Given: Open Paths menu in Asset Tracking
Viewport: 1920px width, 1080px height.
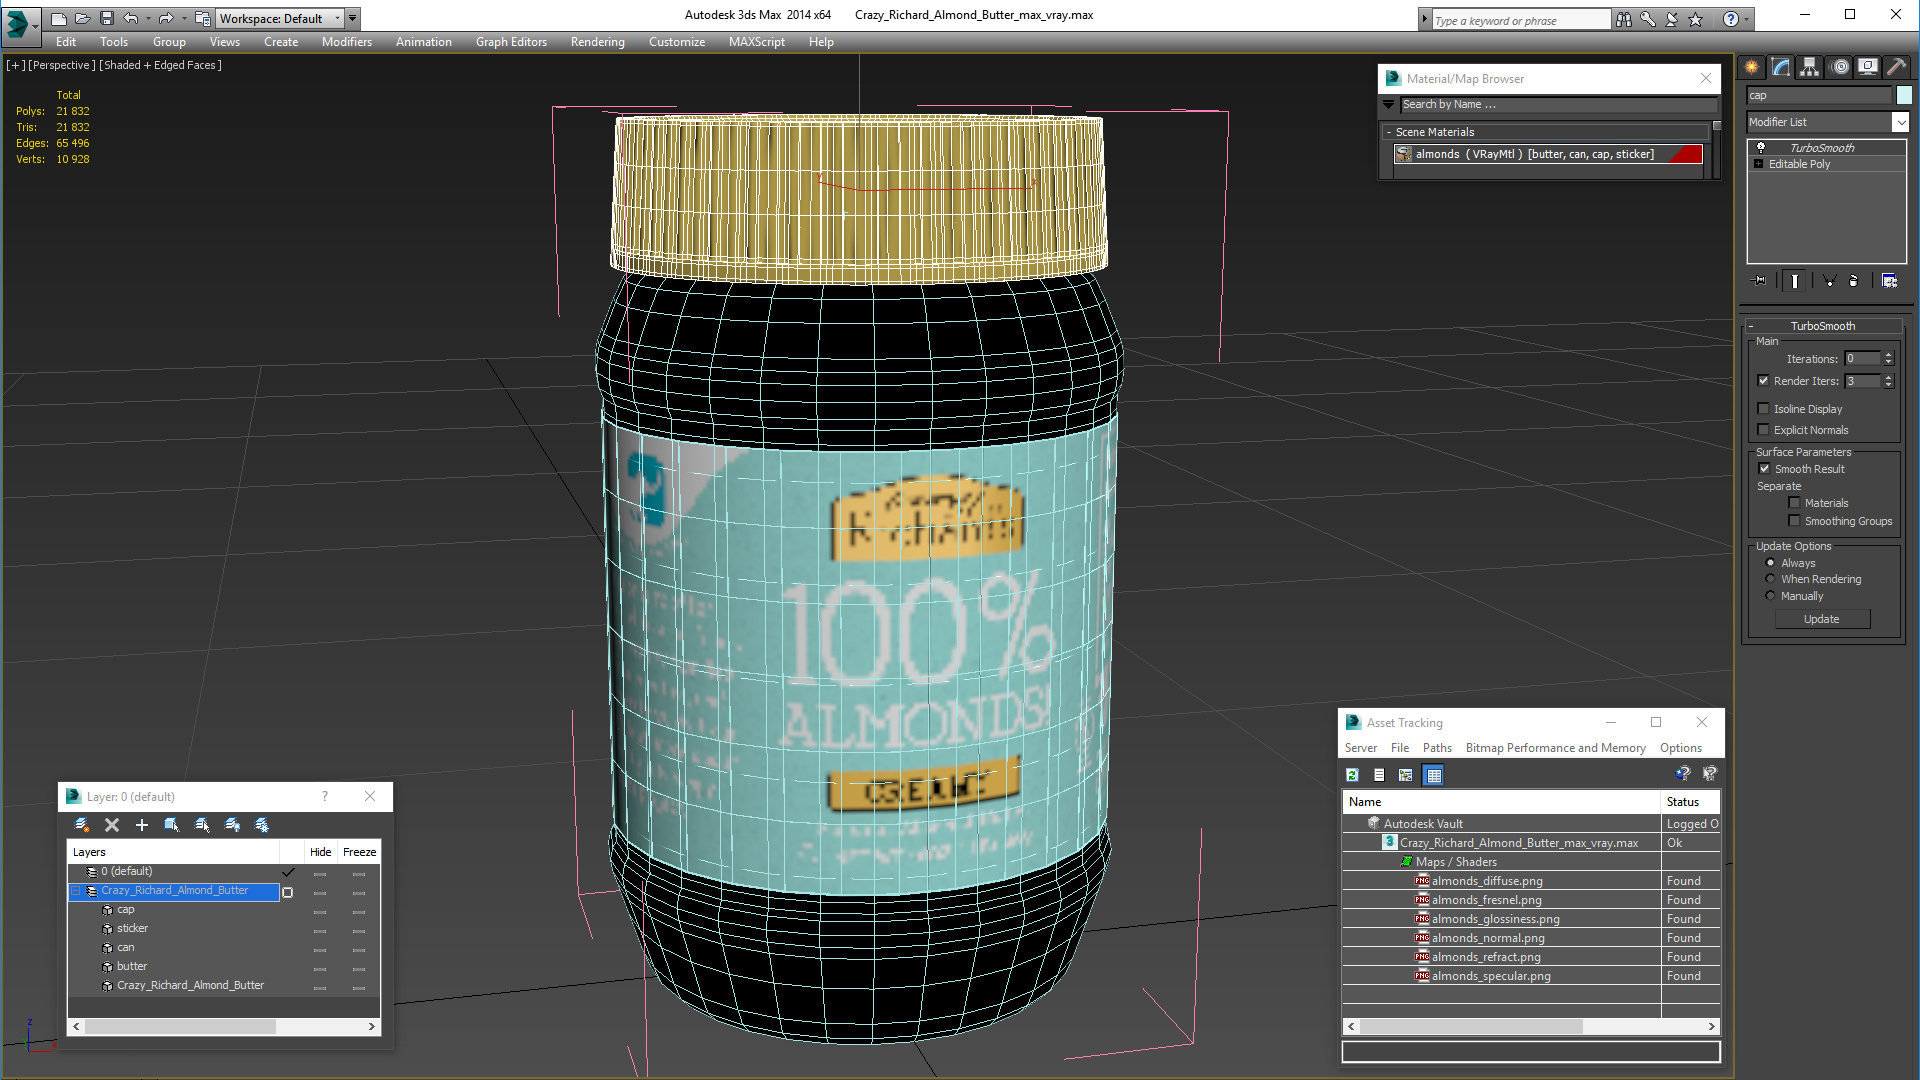Looking at the screenshot, I should pyautogui.click(x=1437, y=748).
